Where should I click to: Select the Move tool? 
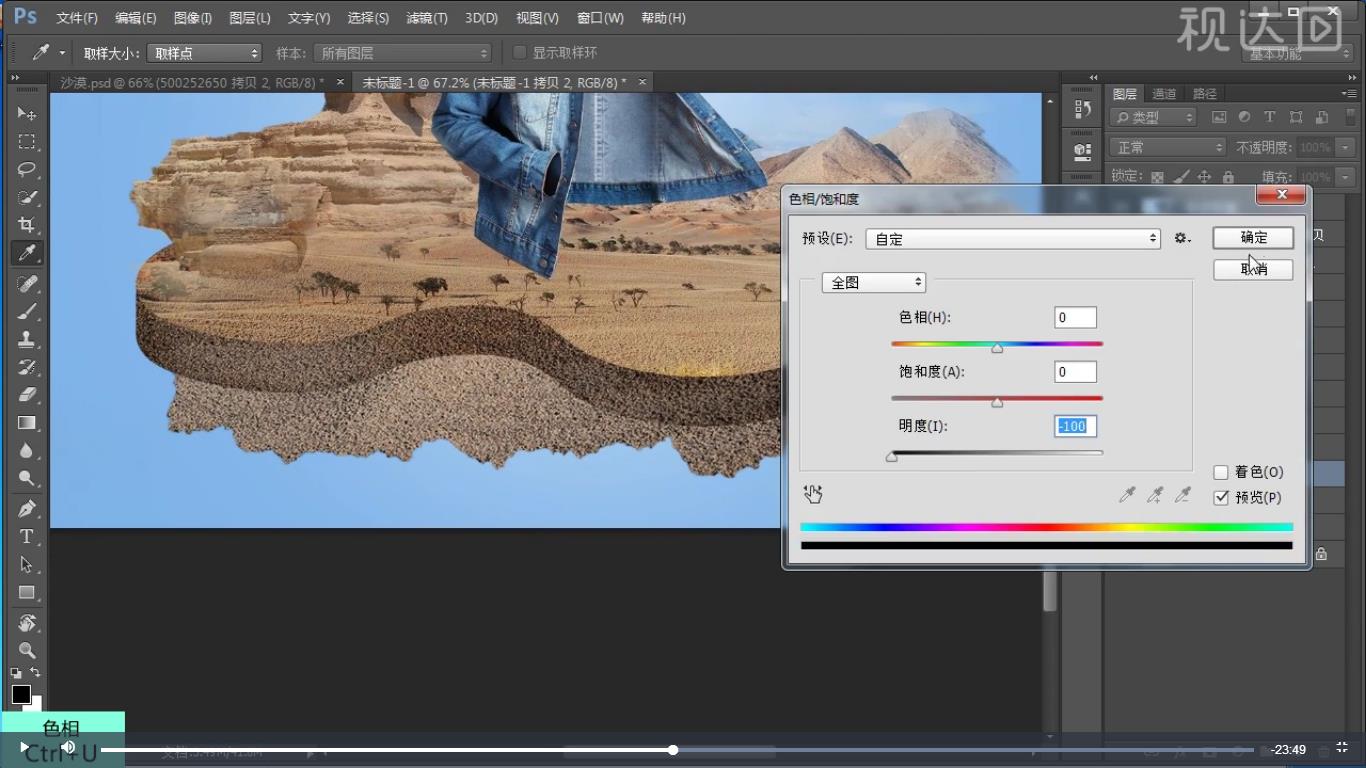(x=27, y=114)
